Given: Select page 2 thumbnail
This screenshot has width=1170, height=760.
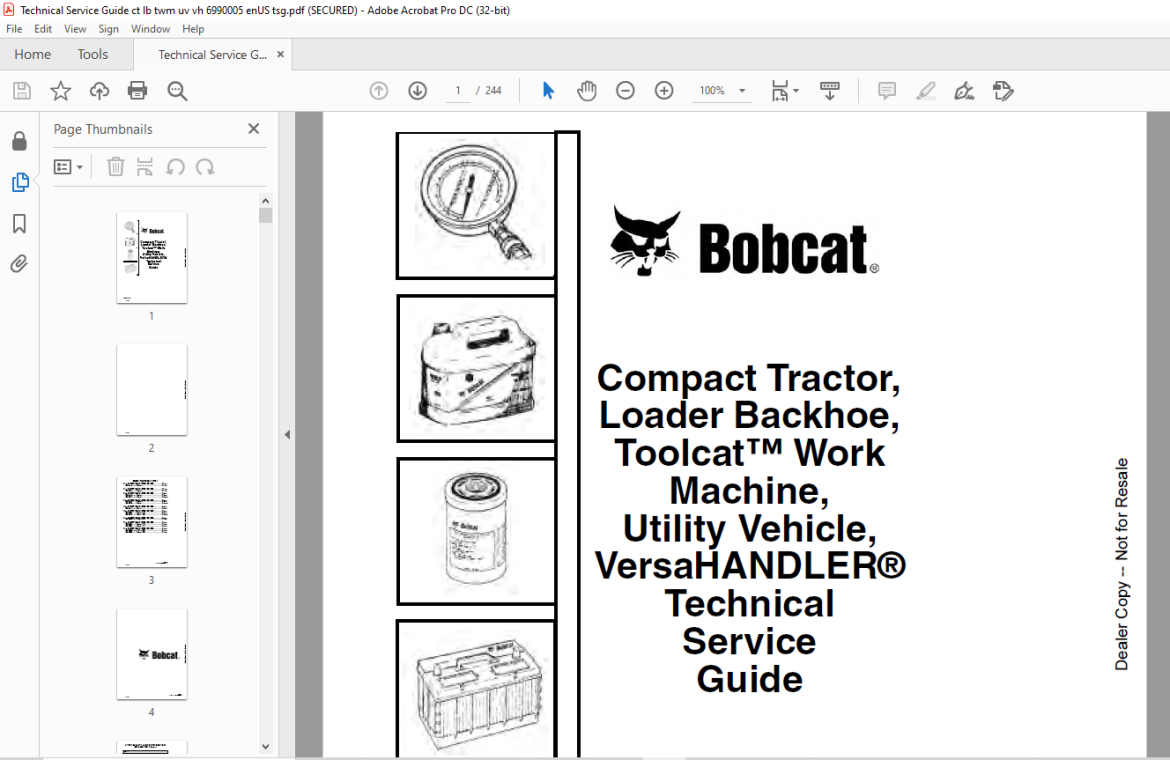Looking at the screenshot, I should pyautogui.click(x=151, y=390).
